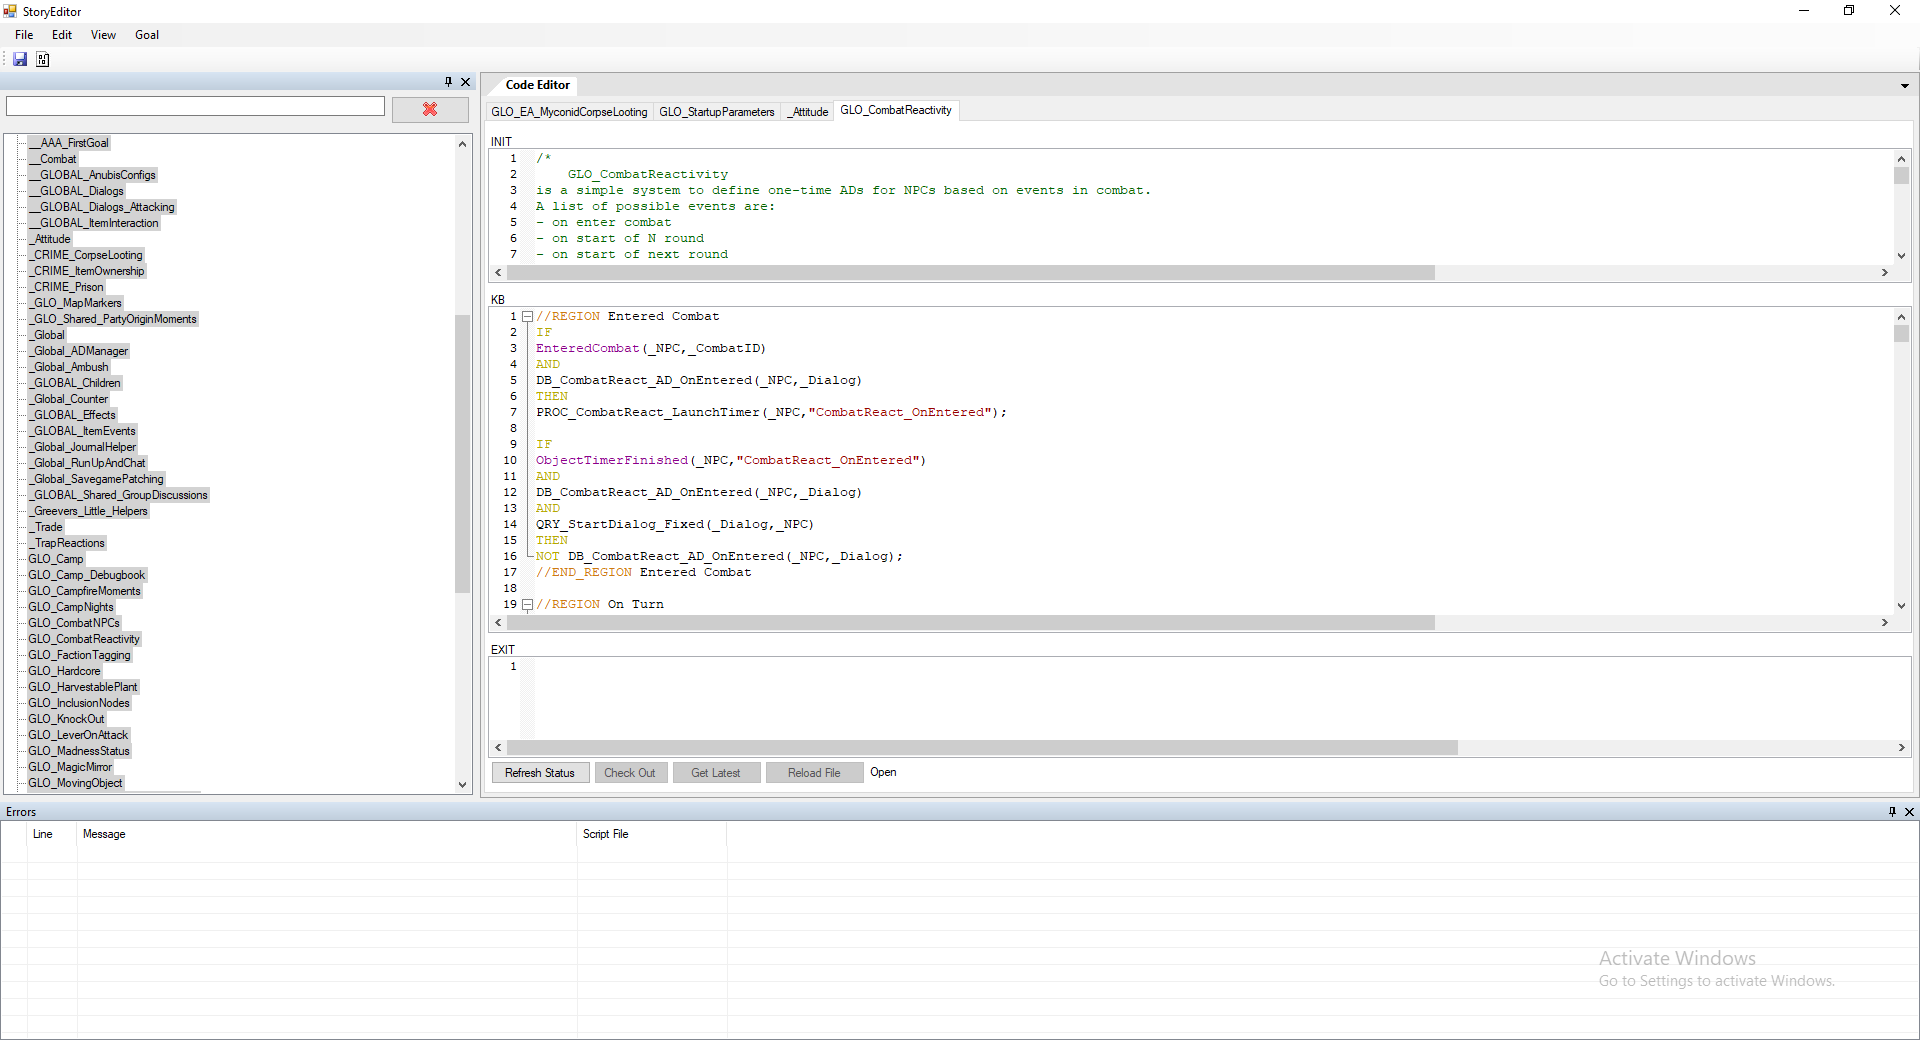Click the Message column header

point(327,834)
